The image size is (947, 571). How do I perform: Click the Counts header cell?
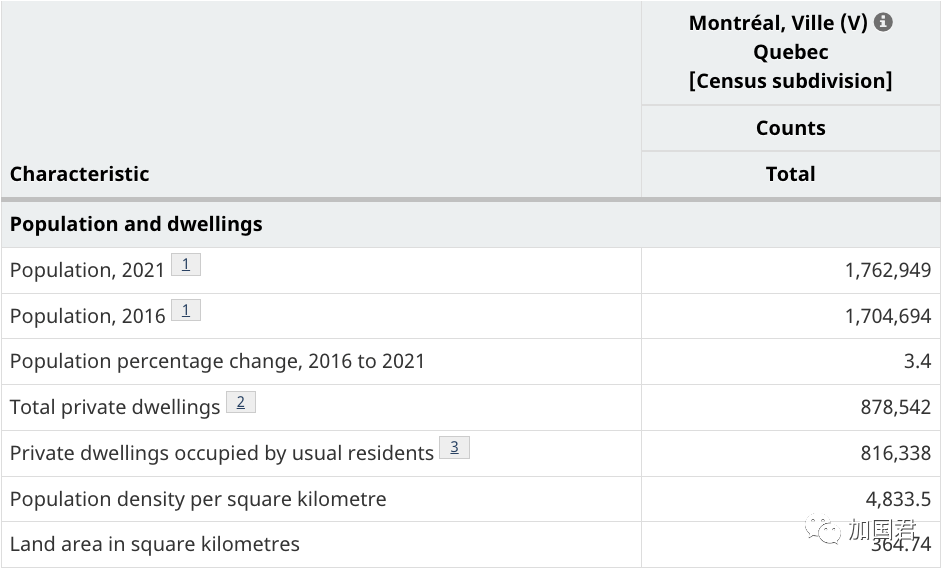pos(790,128)
